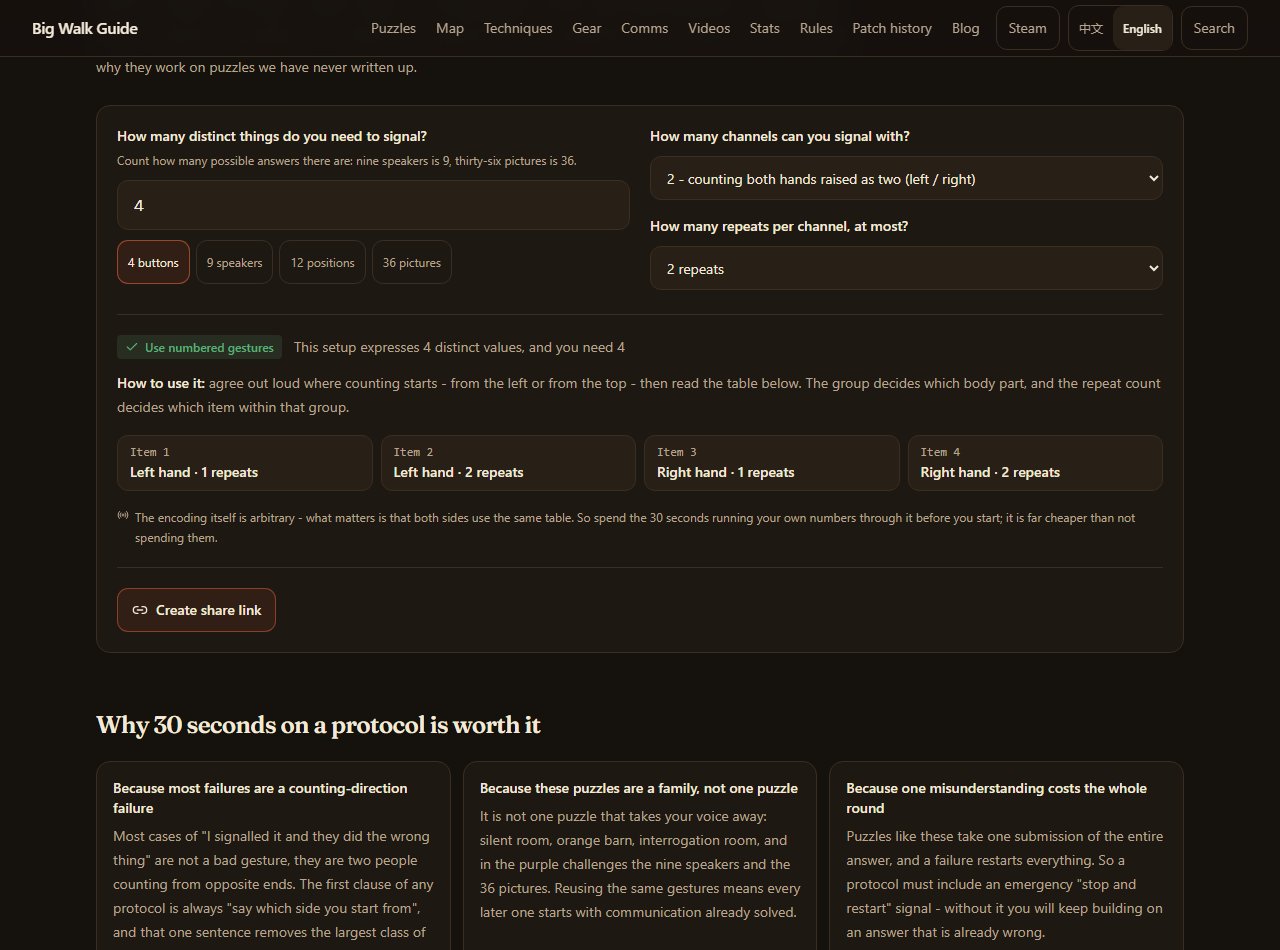Switch language to English
The image size is (1280, 950).
(x=1142, y=28)
